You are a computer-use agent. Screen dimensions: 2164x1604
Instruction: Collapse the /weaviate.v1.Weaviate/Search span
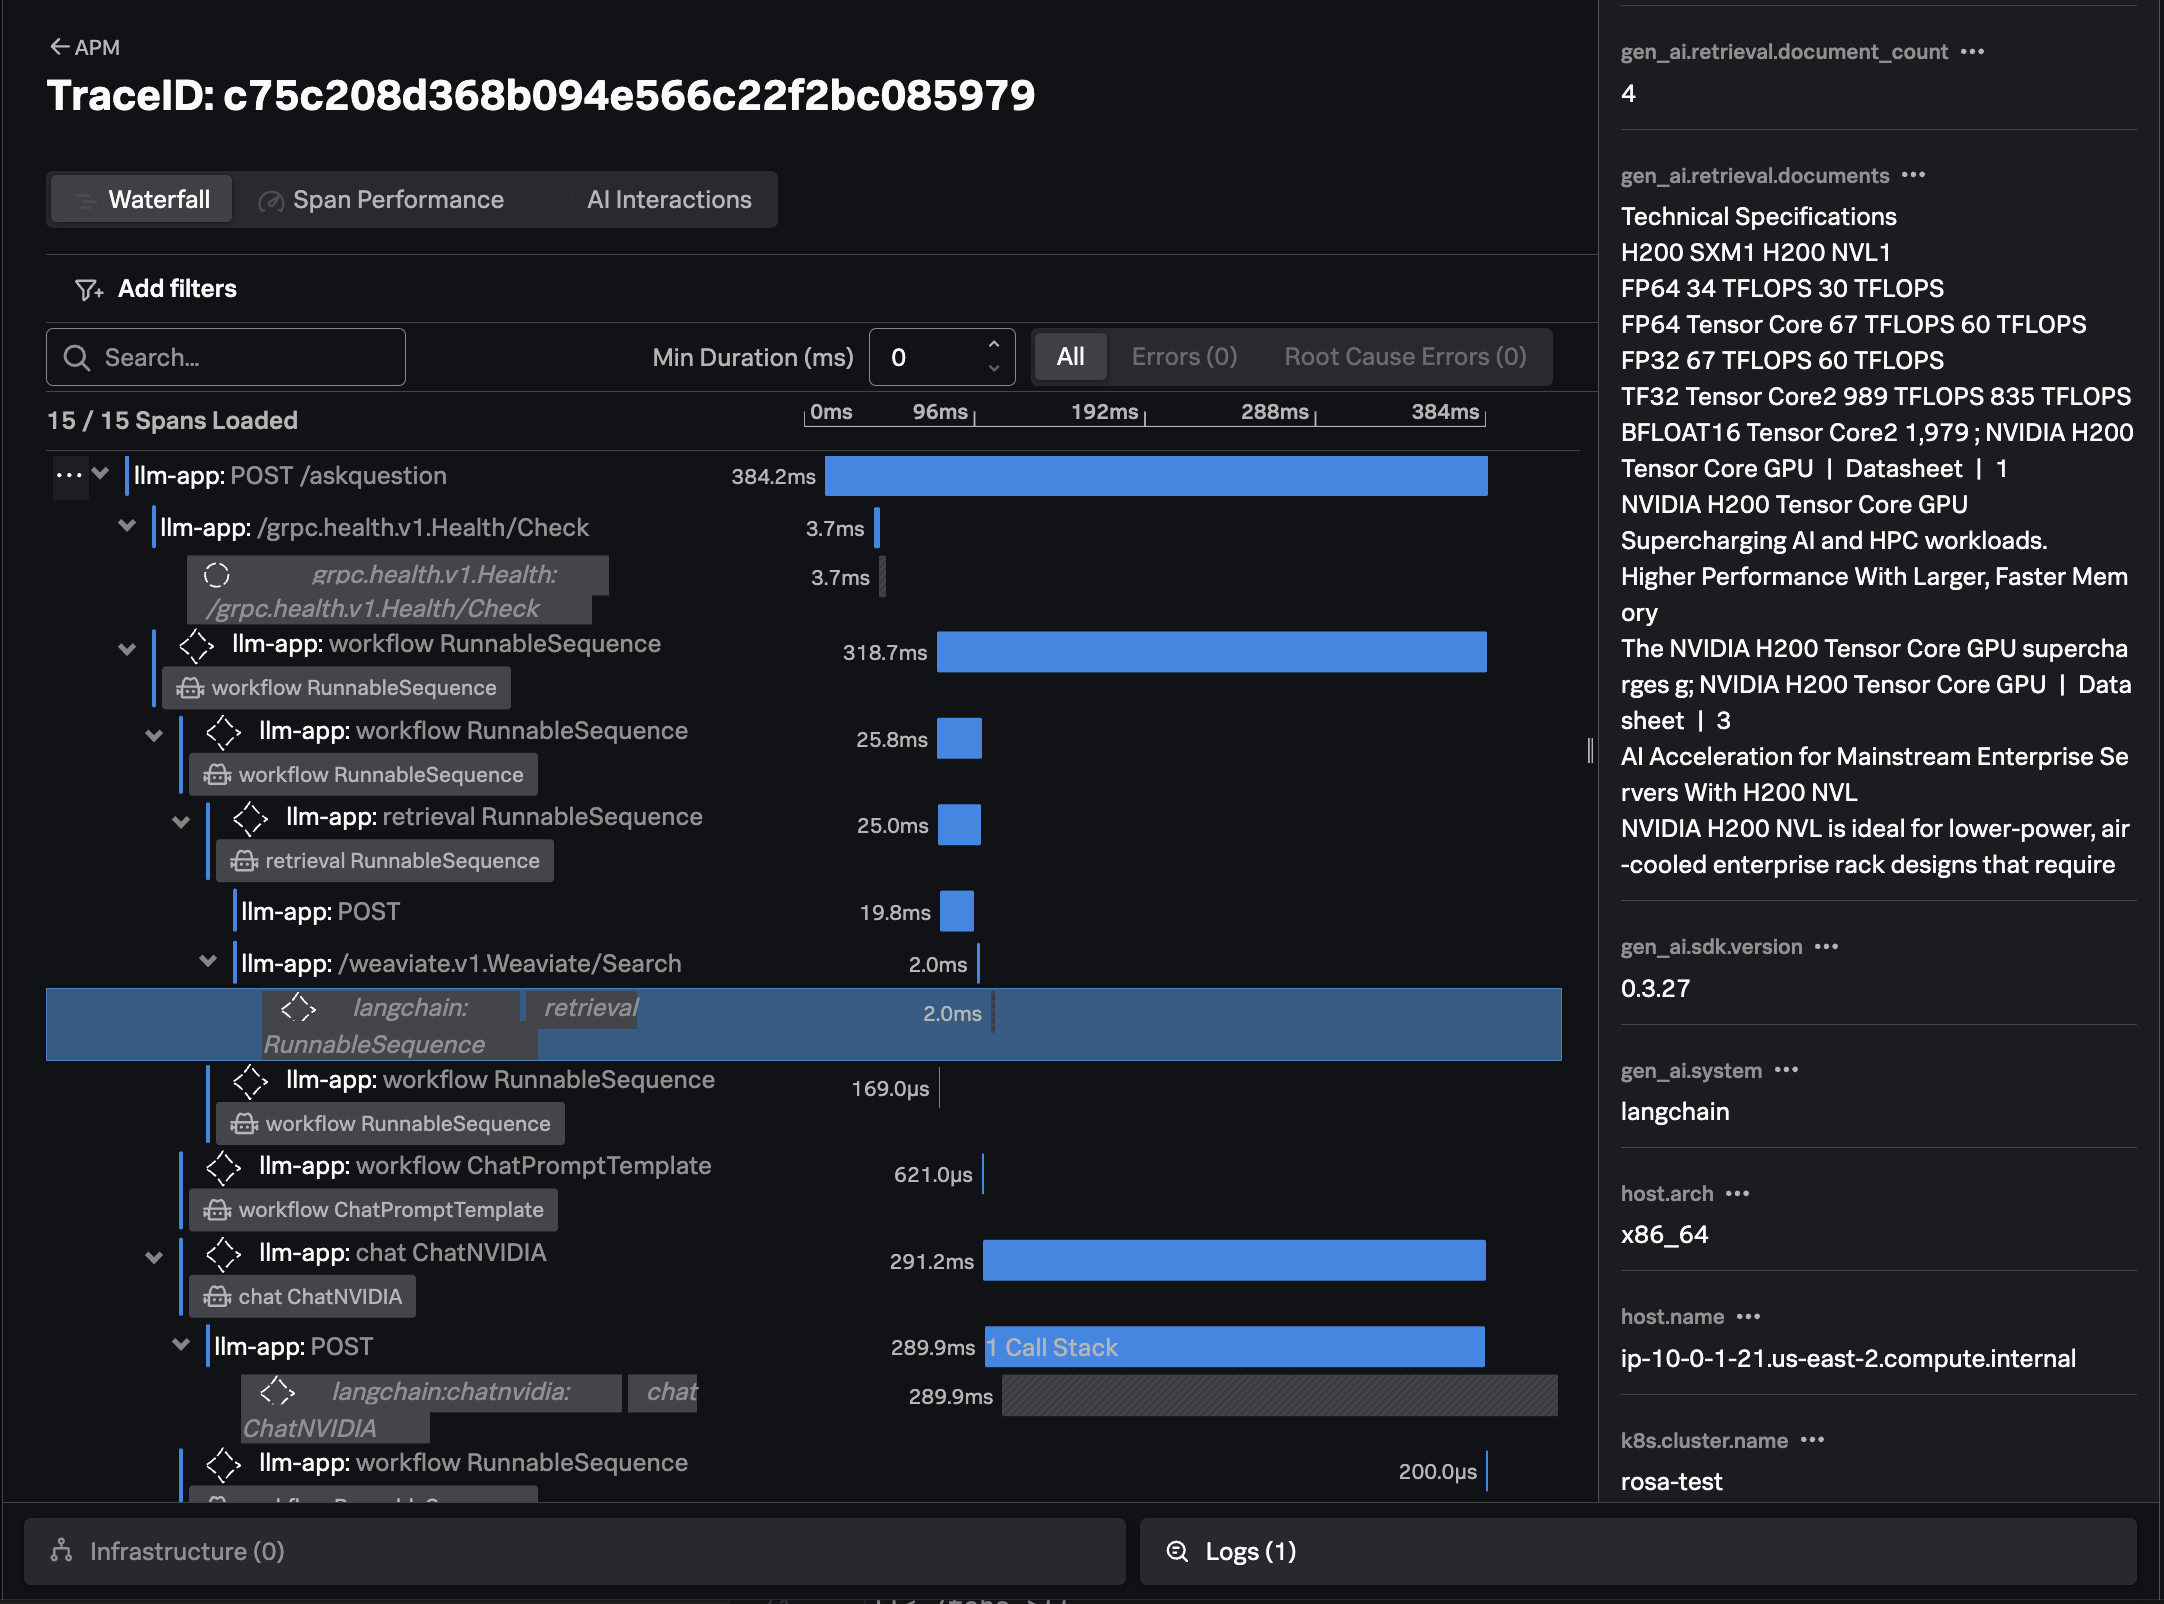click(208, 962)
